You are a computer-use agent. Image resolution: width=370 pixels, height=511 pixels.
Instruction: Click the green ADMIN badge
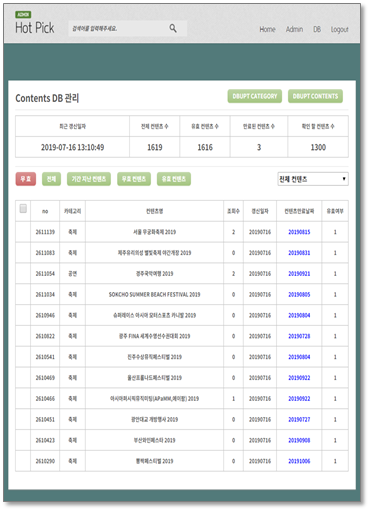click(23, 15)
